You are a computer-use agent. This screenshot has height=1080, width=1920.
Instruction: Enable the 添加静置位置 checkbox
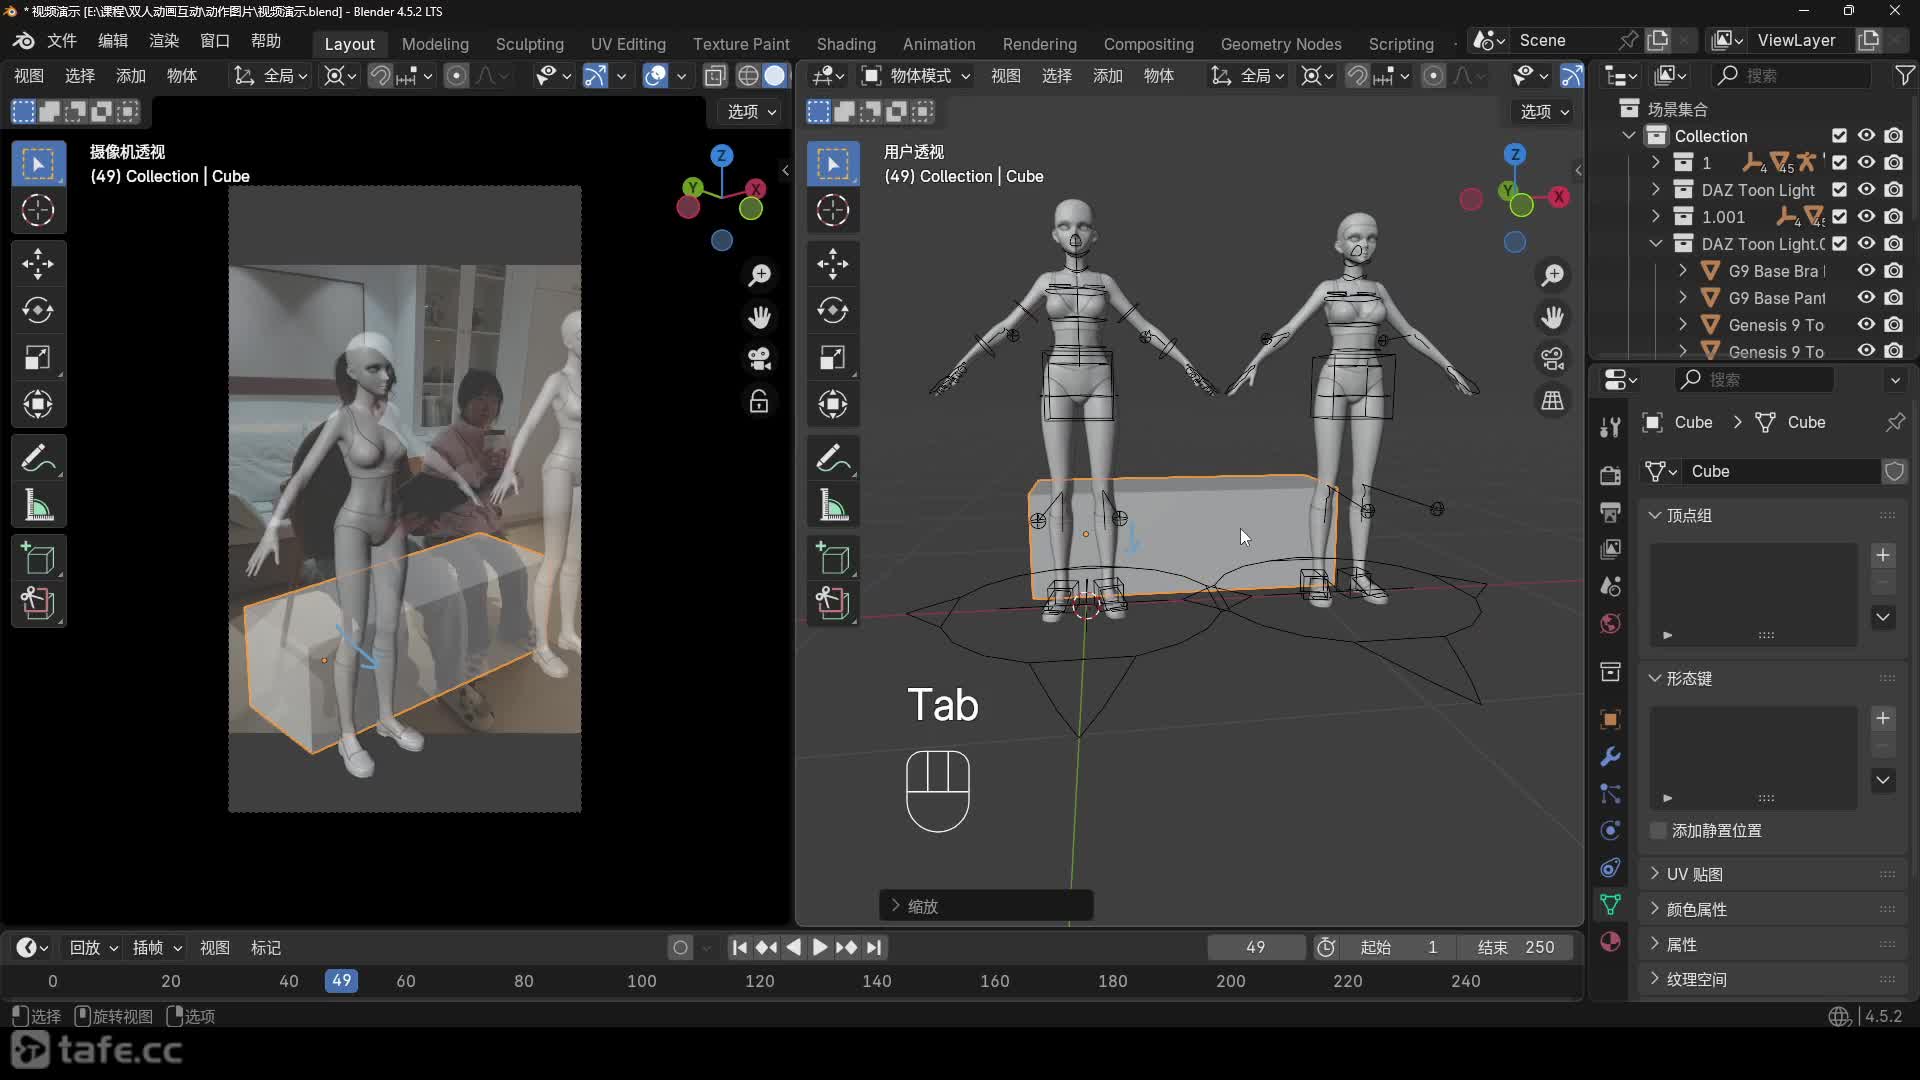pos(1659,831)
